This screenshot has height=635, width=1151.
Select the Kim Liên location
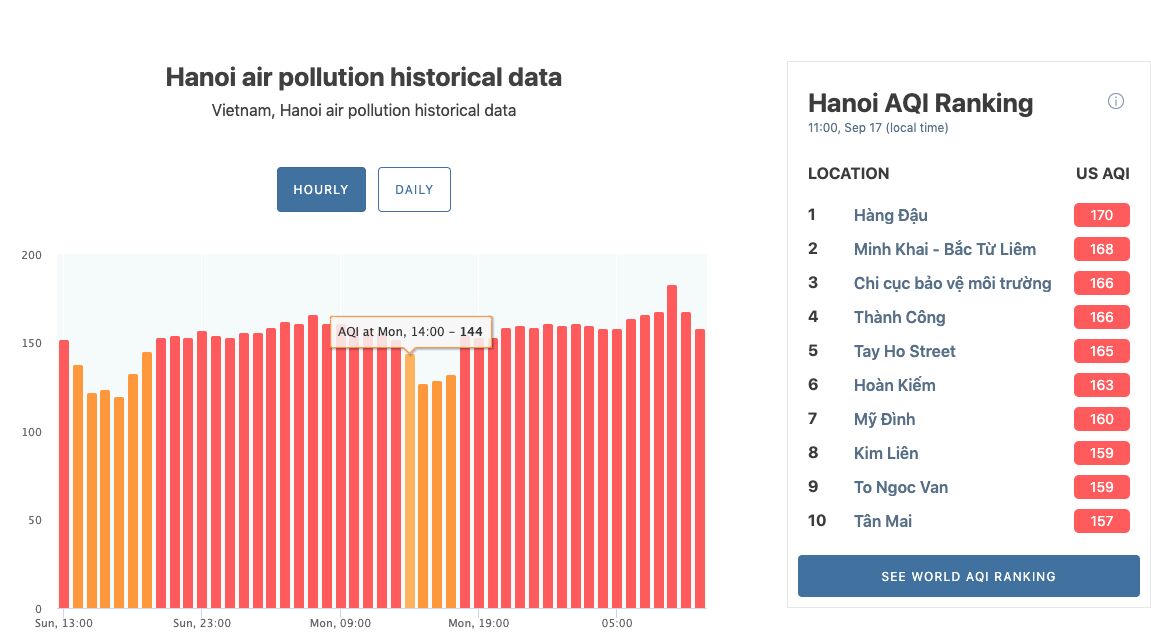point(885,453)
